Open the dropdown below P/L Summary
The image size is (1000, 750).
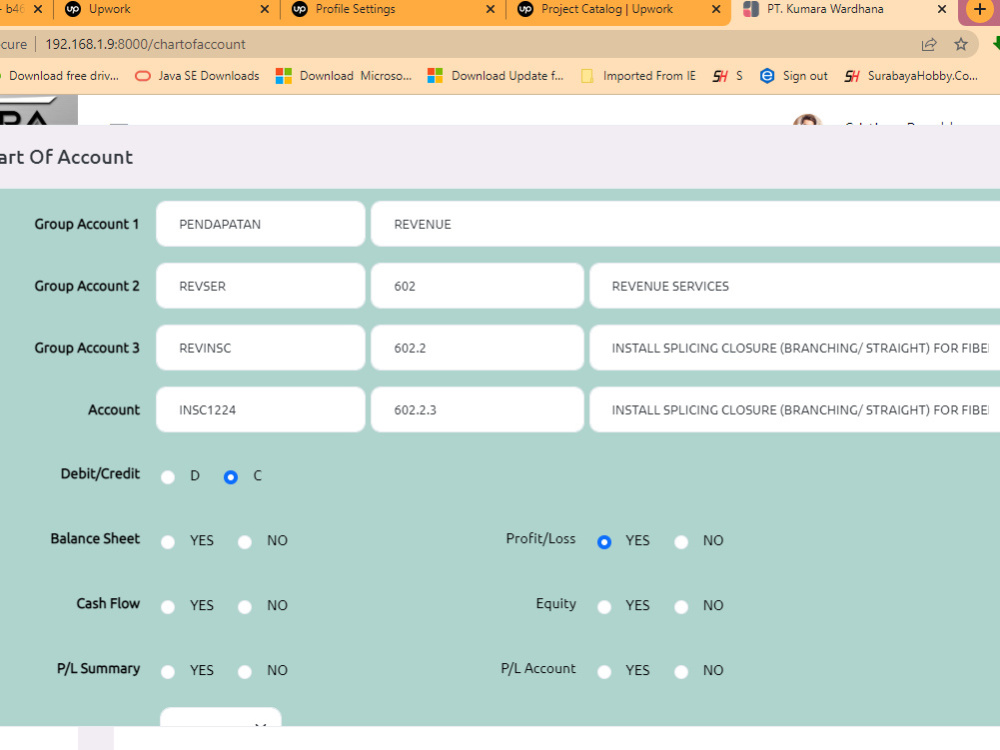point(221,717)
